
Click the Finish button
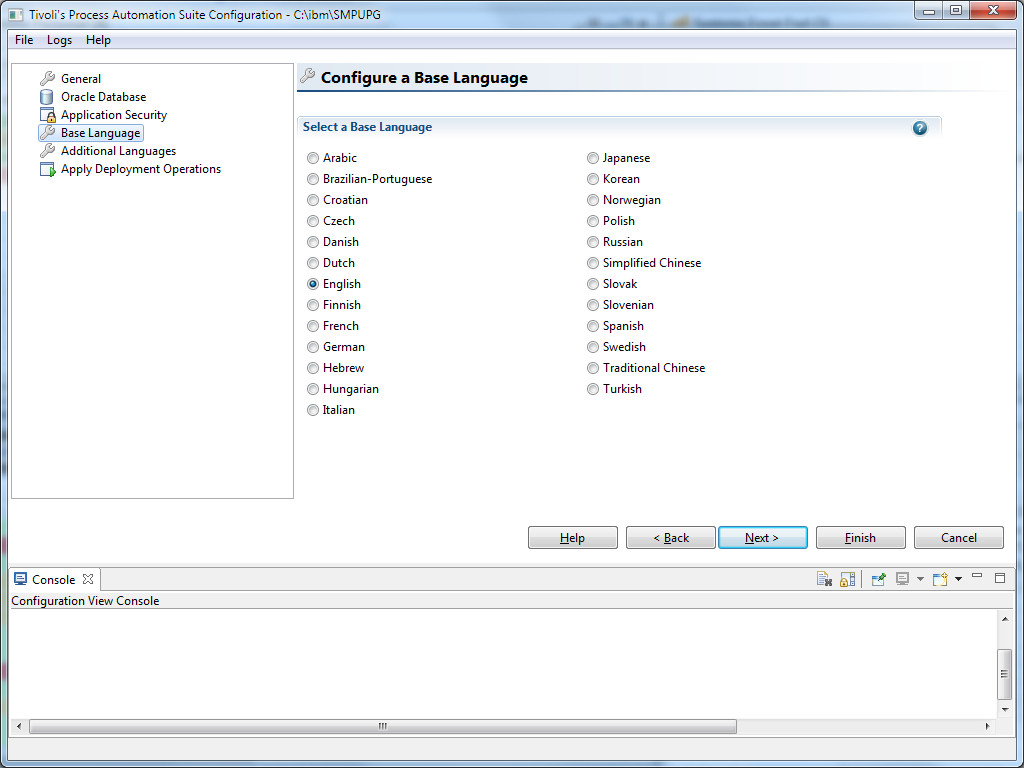click(x=861, y=537)
